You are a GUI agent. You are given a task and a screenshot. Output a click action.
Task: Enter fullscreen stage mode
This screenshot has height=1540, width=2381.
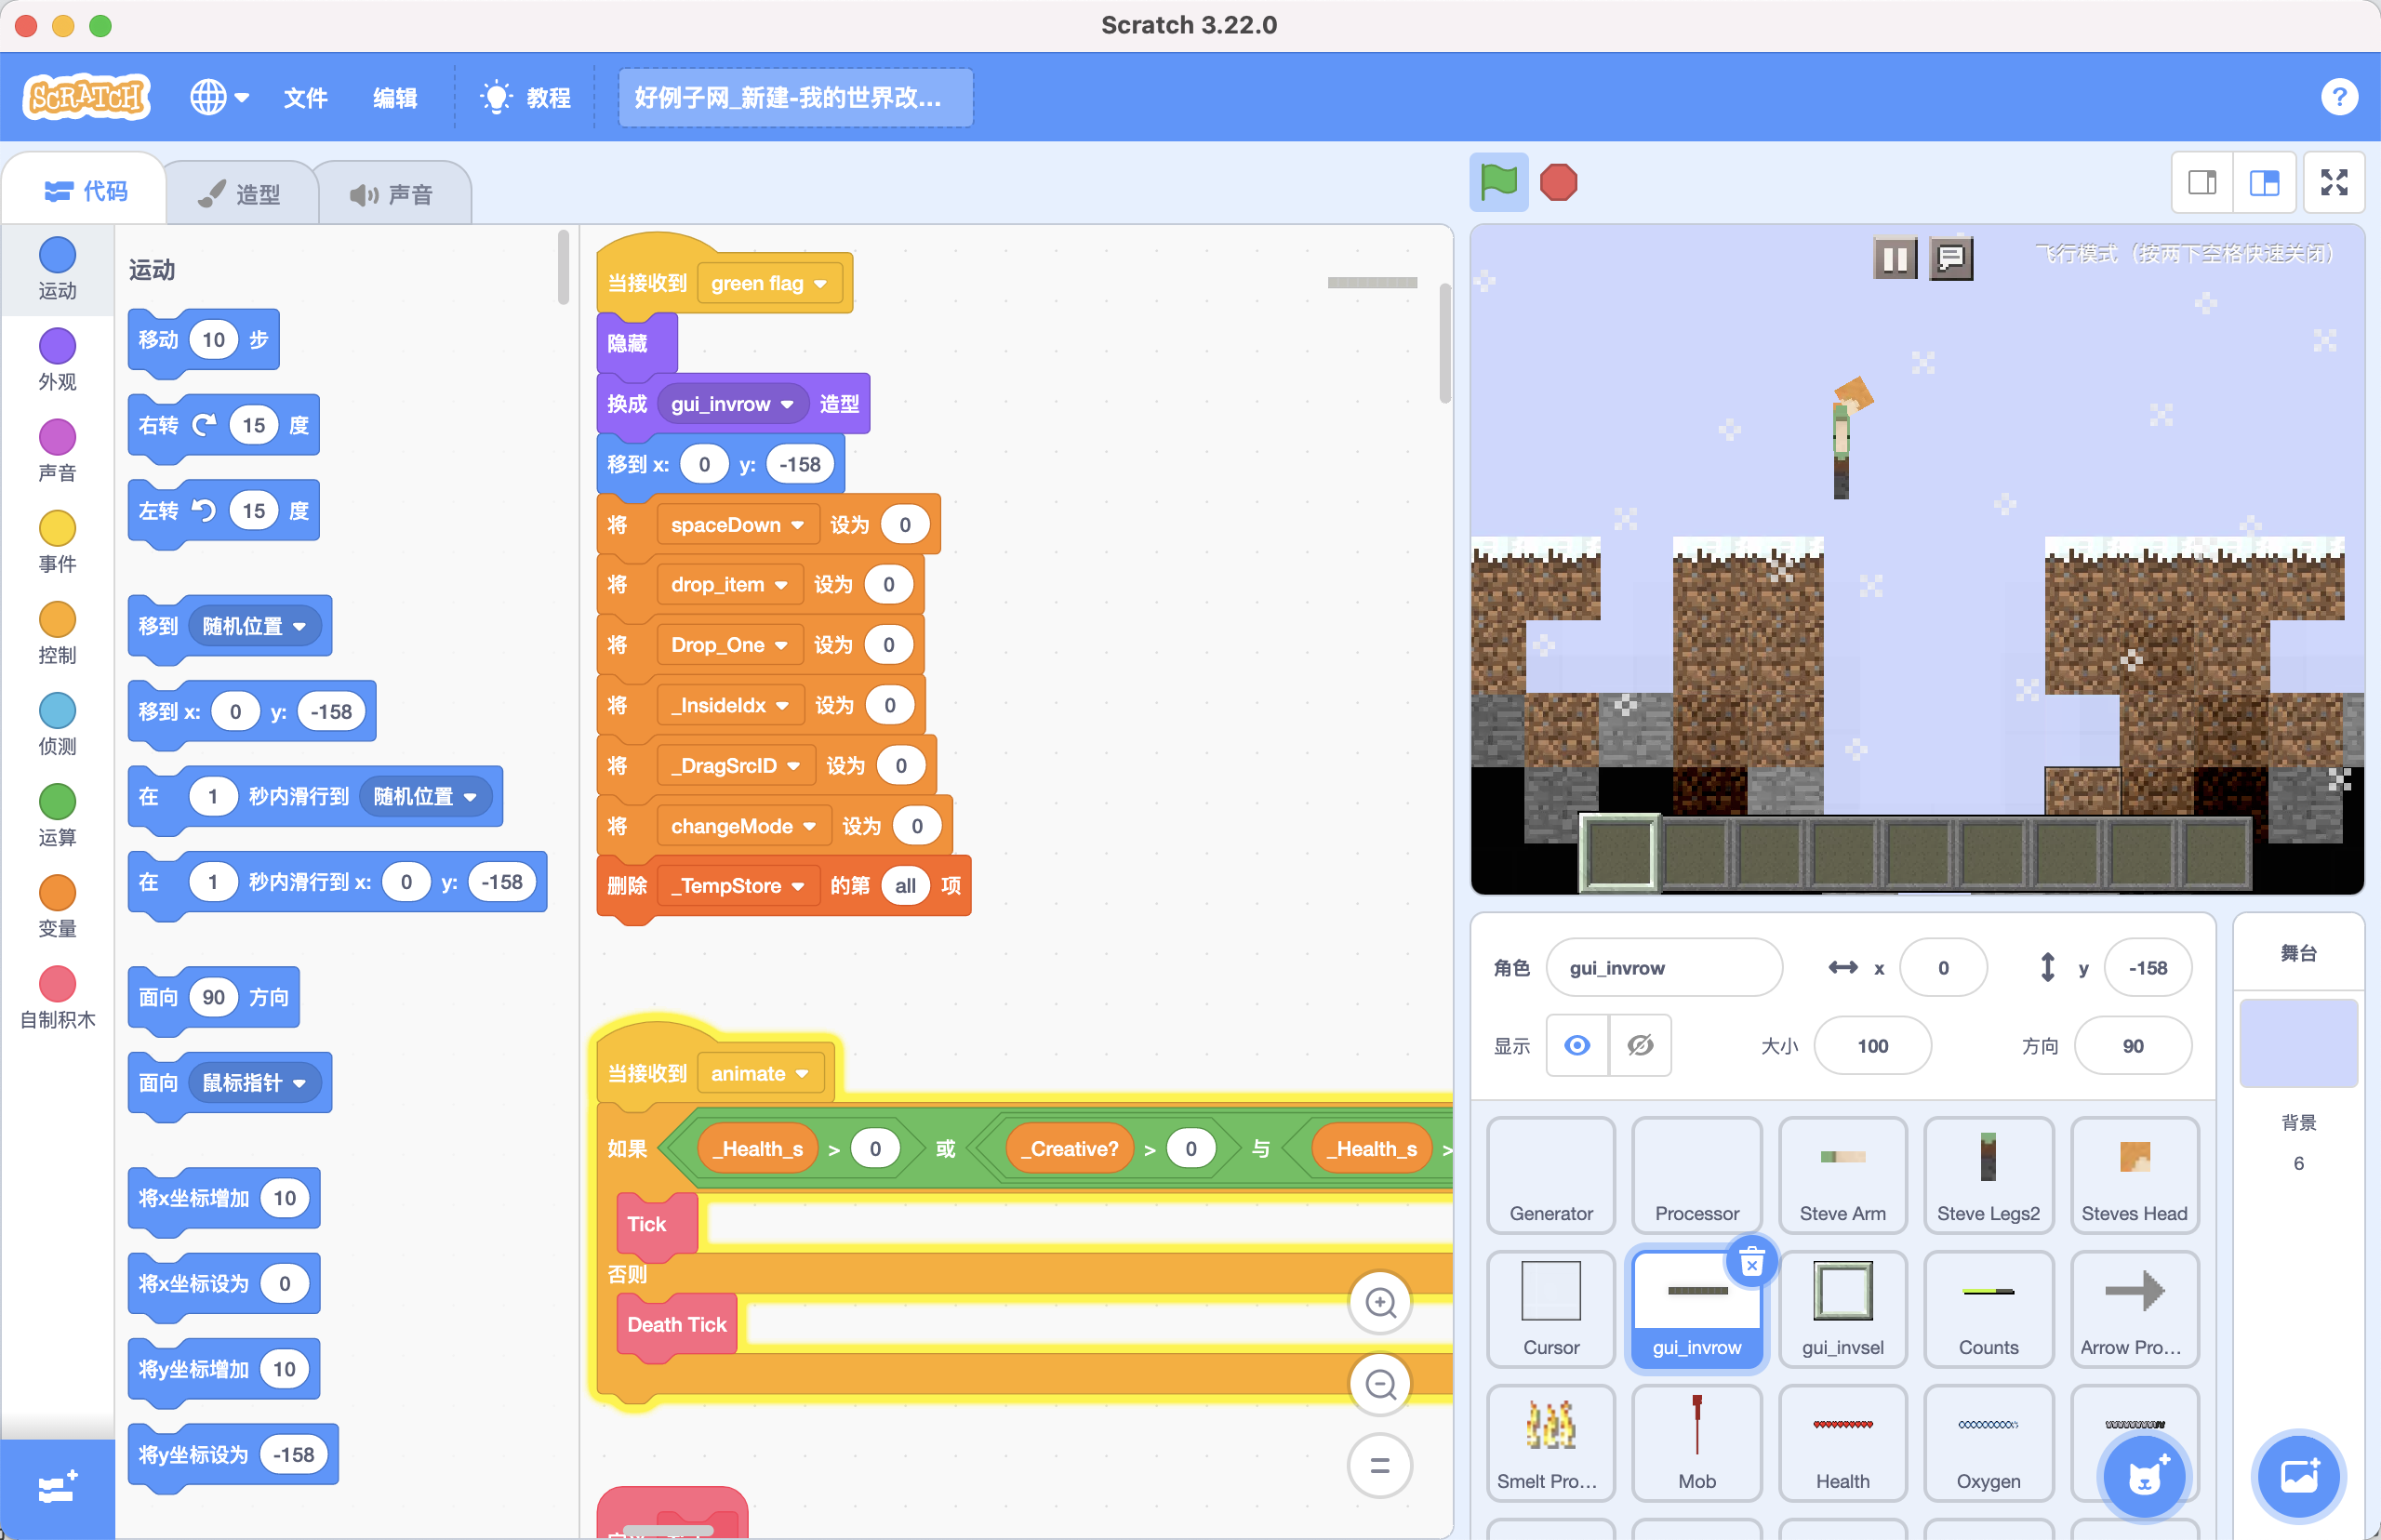(x=2334, y=182)
